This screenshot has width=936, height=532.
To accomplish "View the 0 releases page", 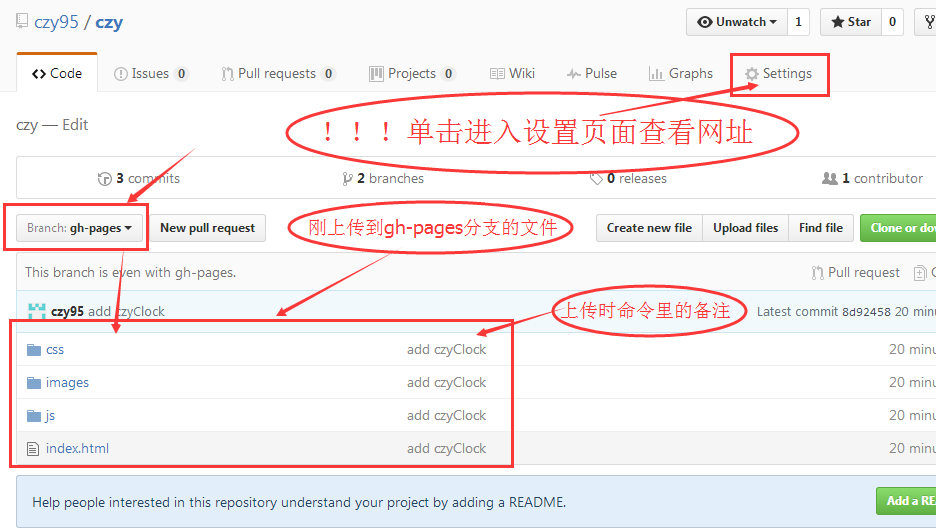I will (x=628, y=179).
